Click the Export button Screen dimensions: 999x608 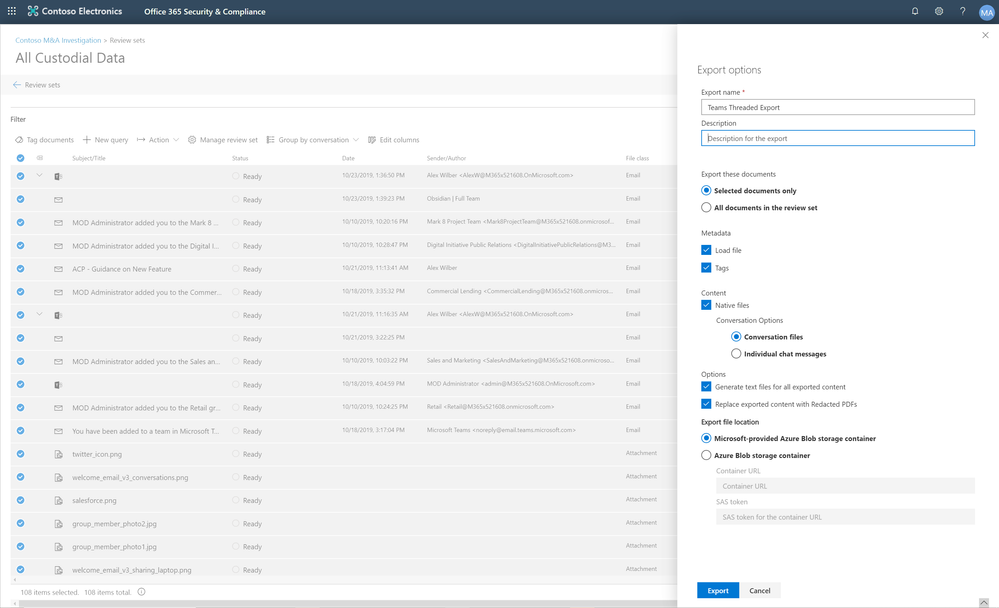718,590
